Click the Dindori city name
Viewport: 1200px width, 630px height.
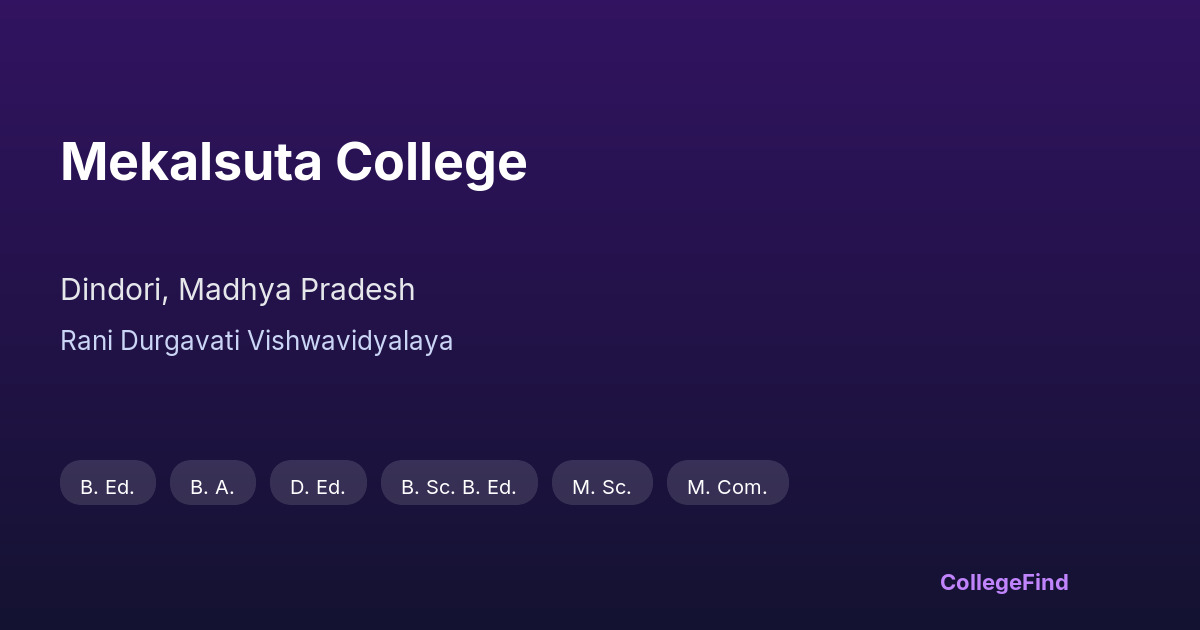tap(113, 290)
